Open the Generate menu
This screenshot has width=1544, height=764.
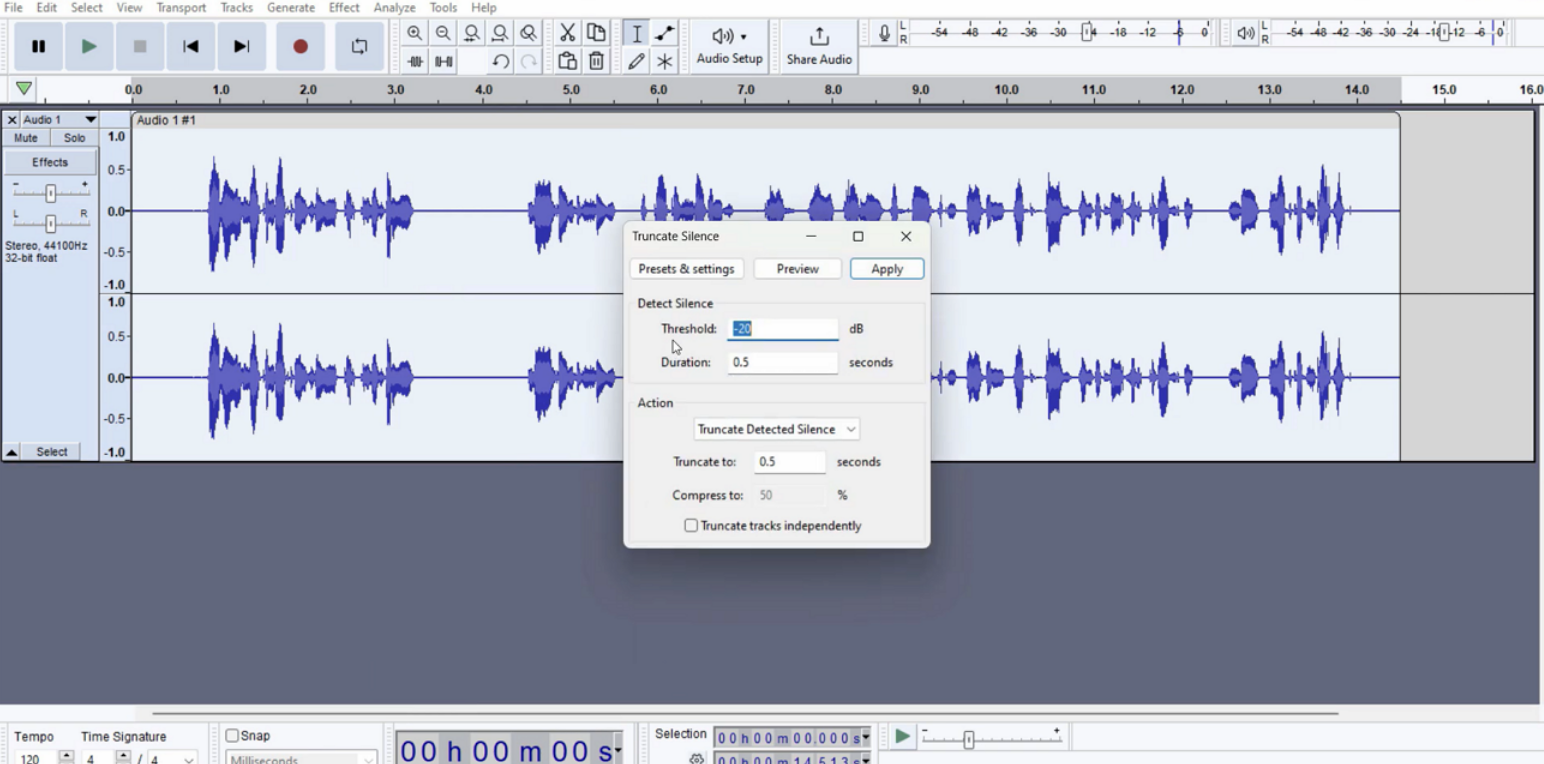click(291, 8)
